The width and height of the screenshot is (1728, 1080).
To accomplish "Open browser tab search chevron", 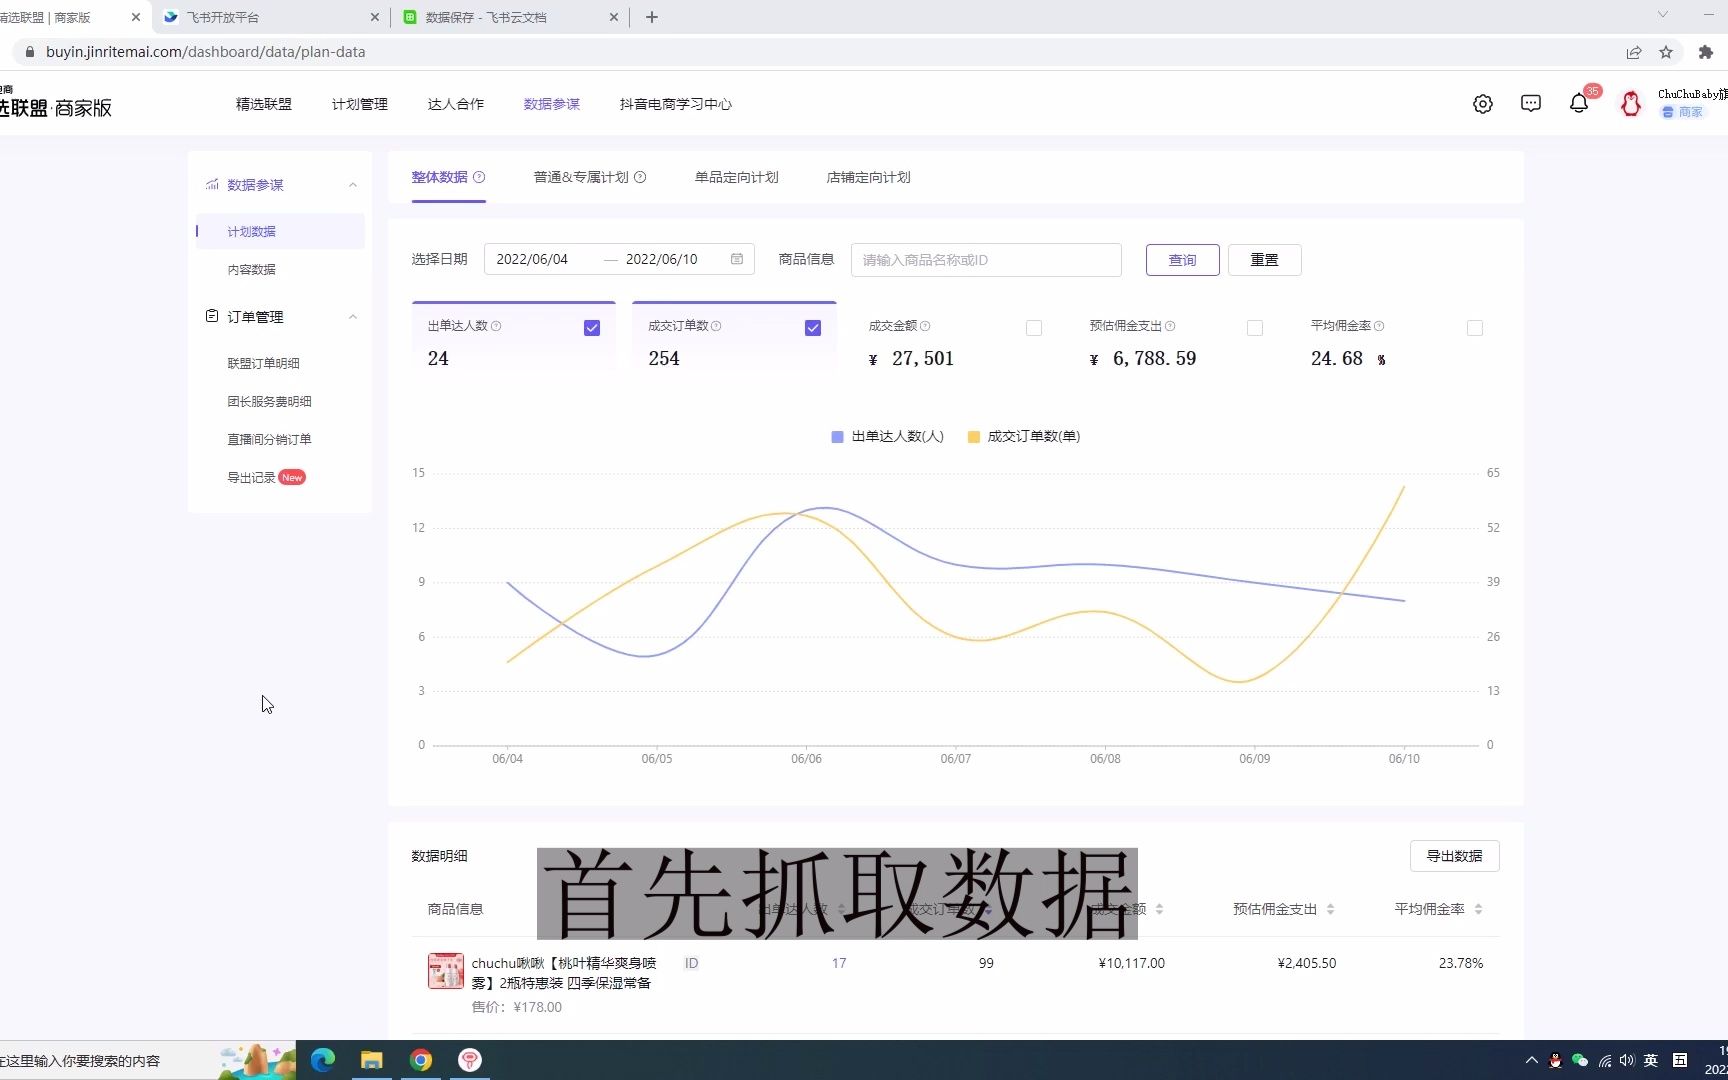I will point(1663,15).
